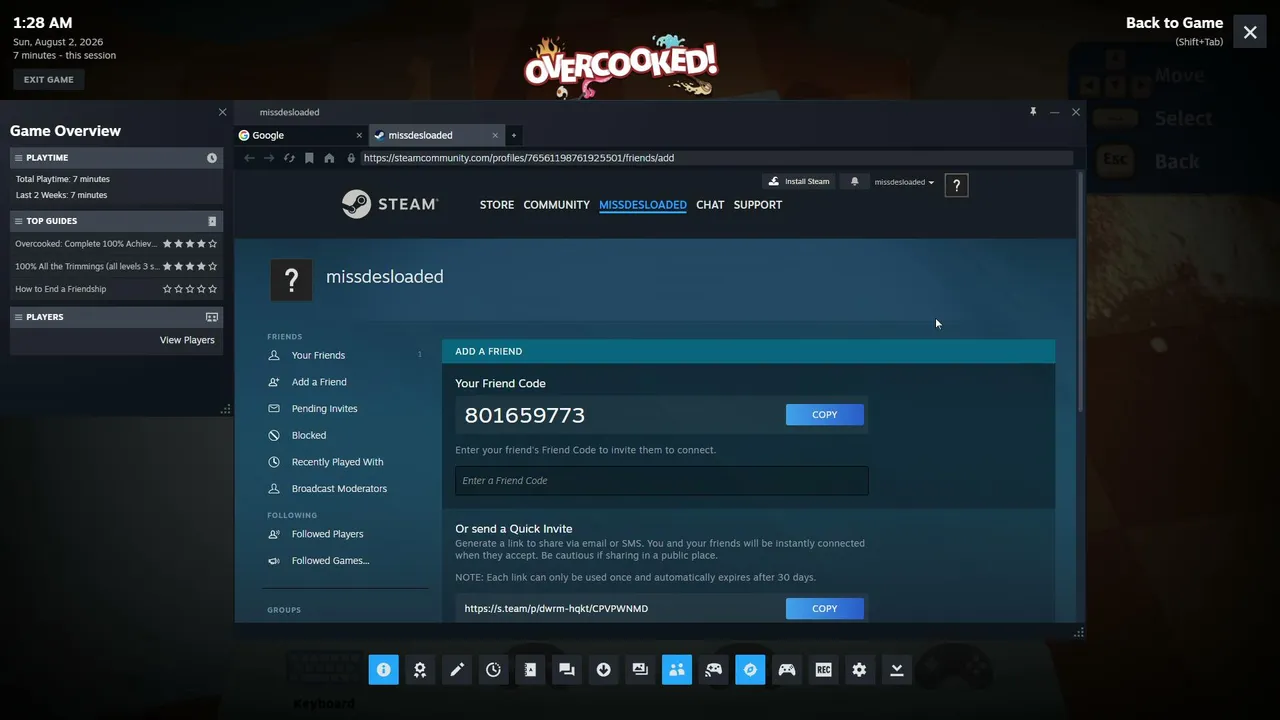This screenshot has height=720, width=1280.
Task: Click the padlock icon beside the URL
Action: [x=351, y=158]
